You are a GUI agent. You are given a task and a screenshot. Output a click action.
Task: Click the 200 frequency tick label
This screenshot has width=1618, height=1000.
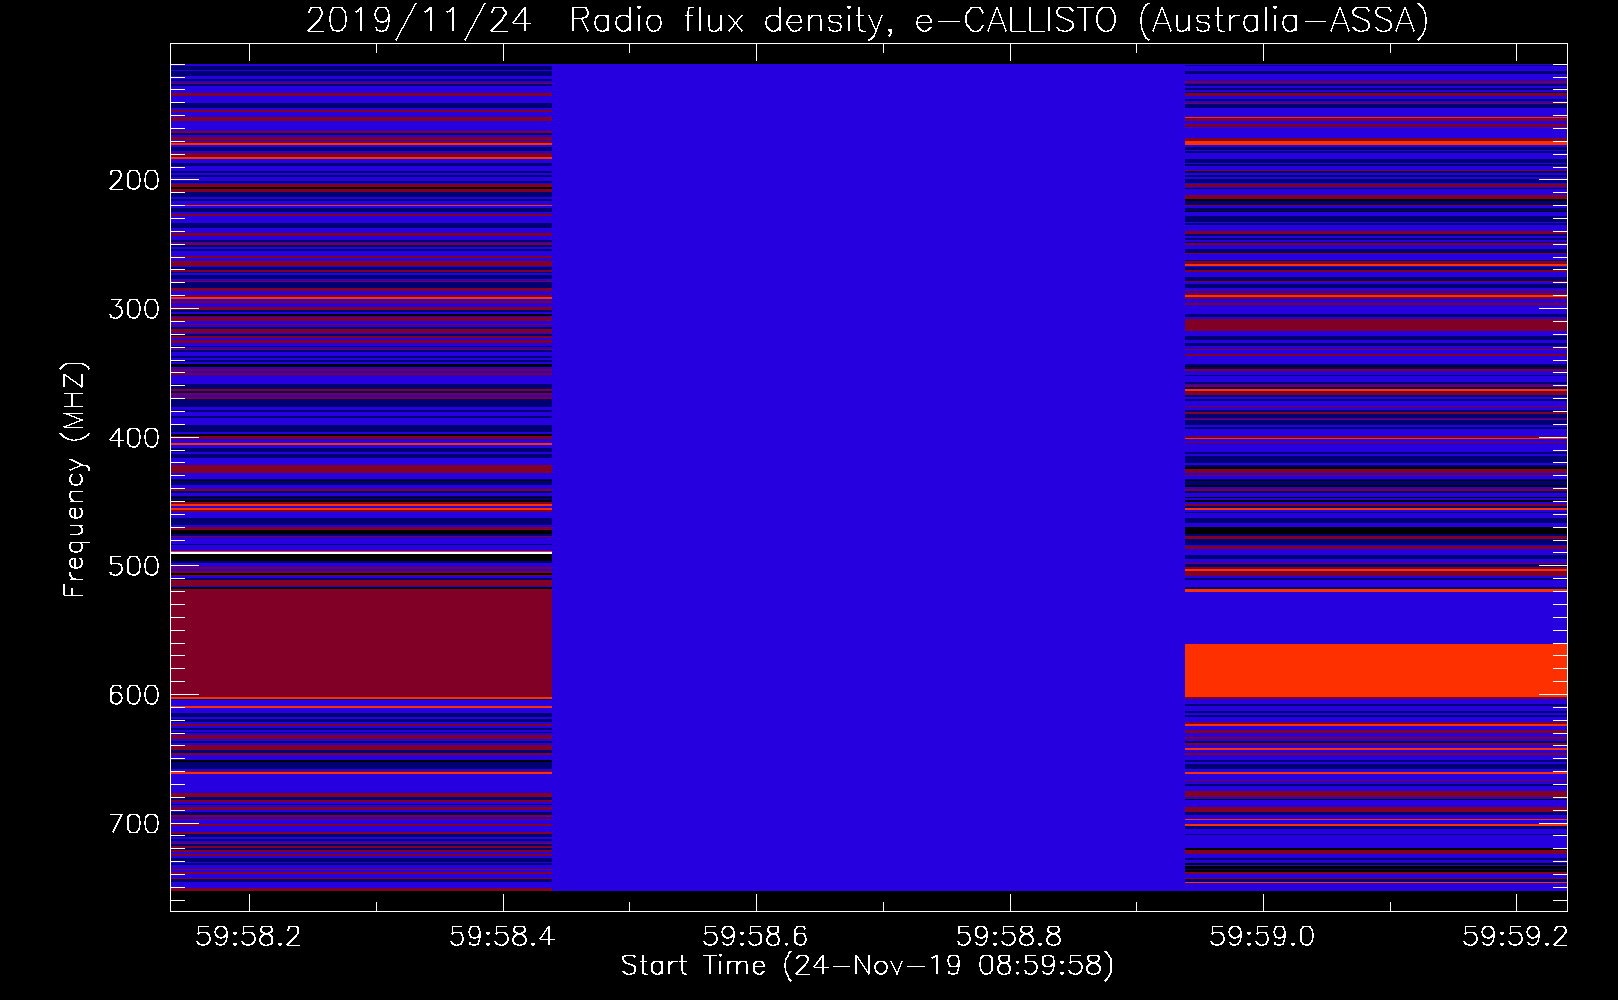[x=134, y=180]
